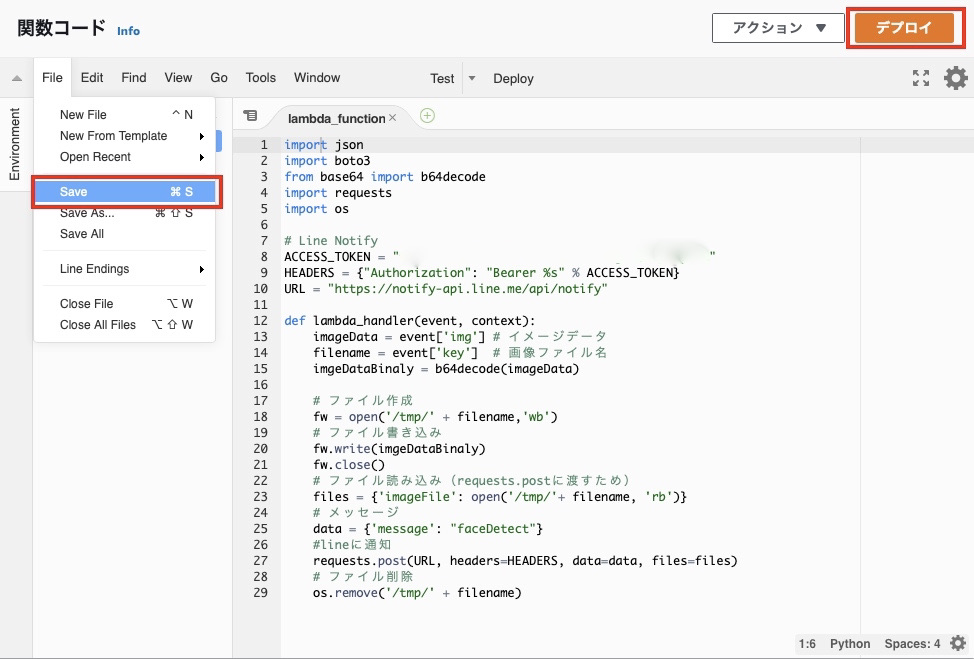The width and height of the screenshot is (974, 659).
Task: Open the Go menu
Action: click(x=219, y=78)
